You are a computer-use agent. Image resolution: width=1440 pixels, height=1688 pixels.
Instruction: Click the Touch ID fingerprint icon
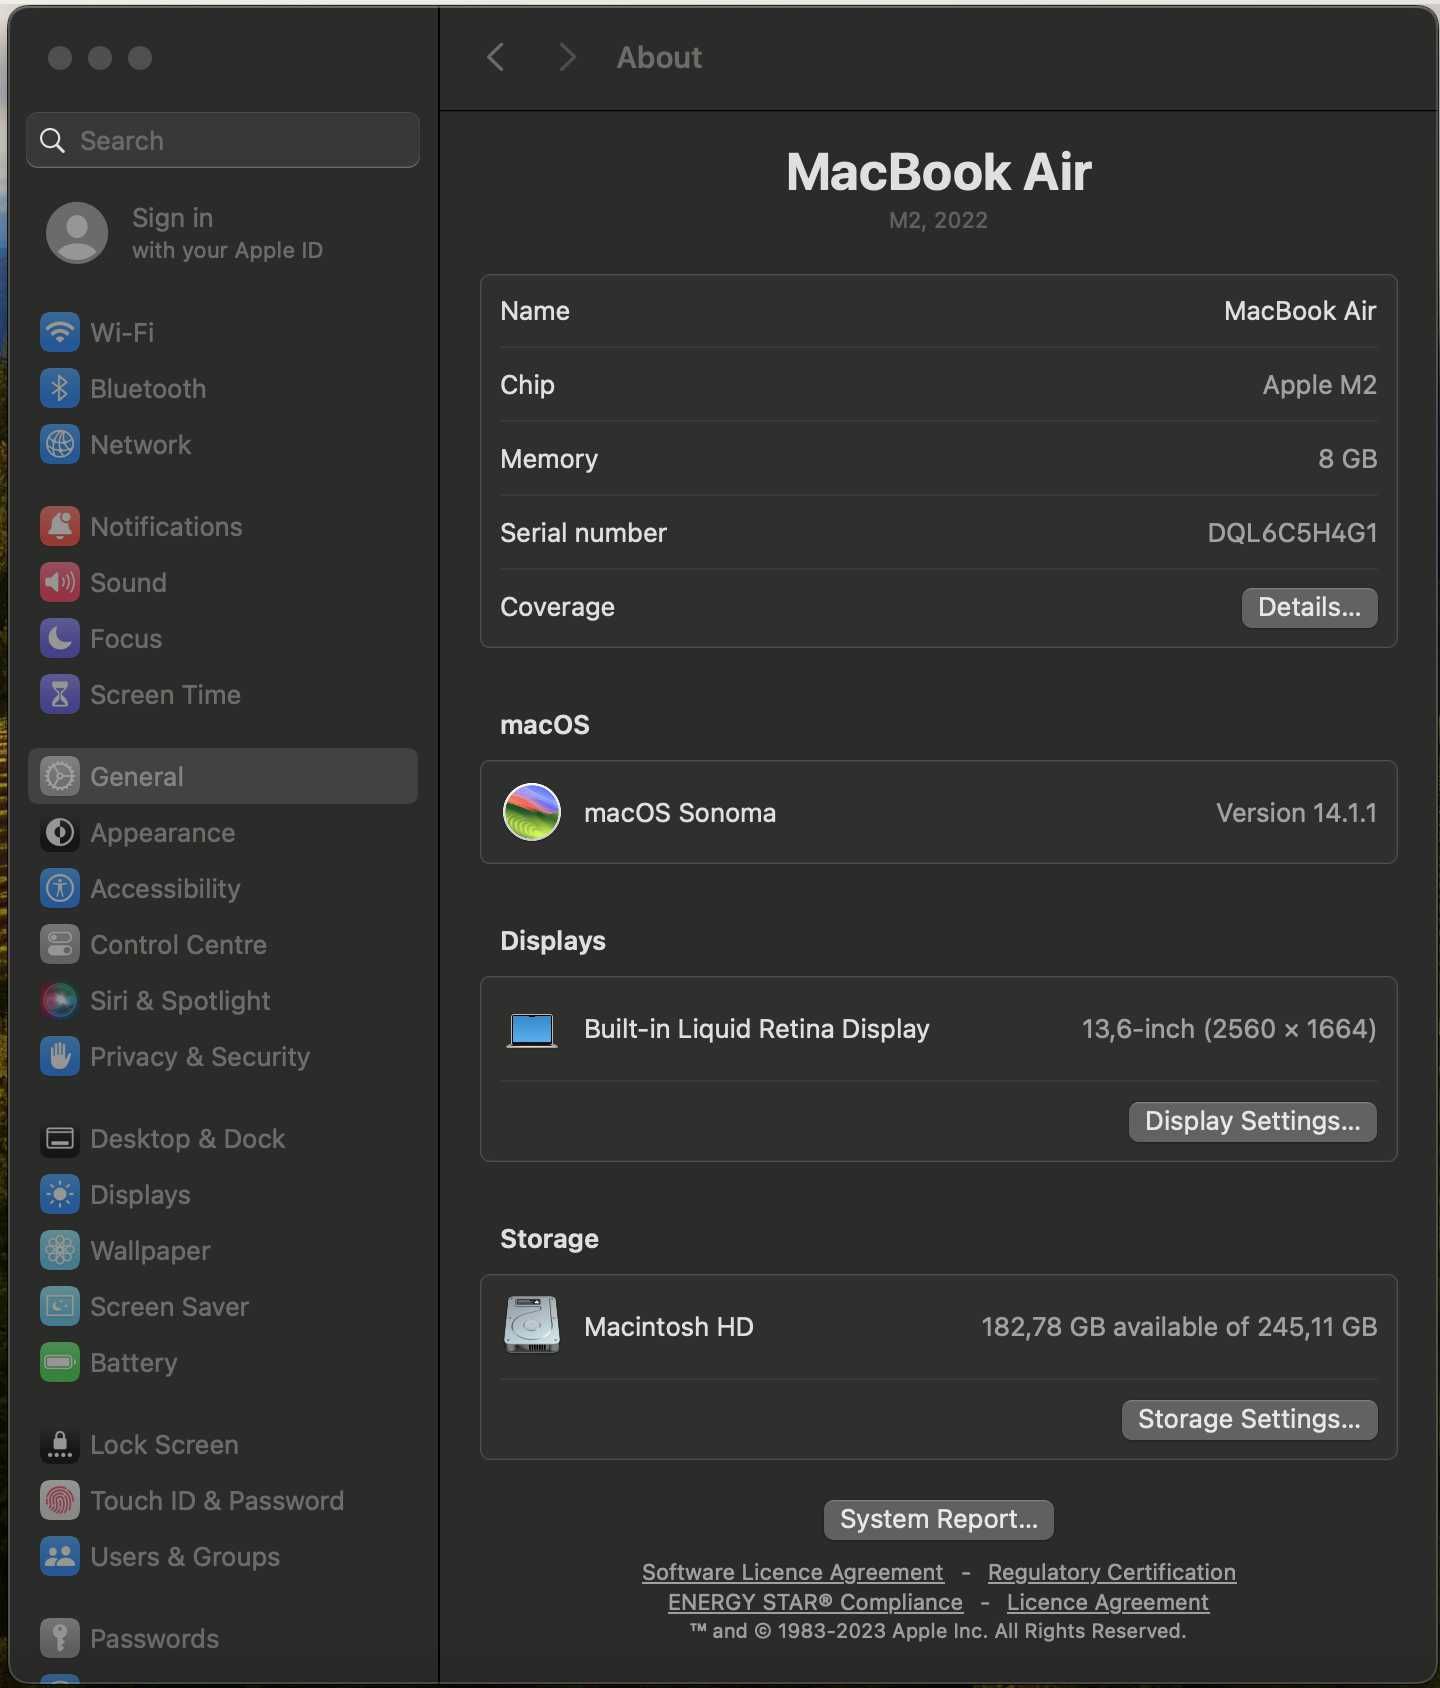60,1500
